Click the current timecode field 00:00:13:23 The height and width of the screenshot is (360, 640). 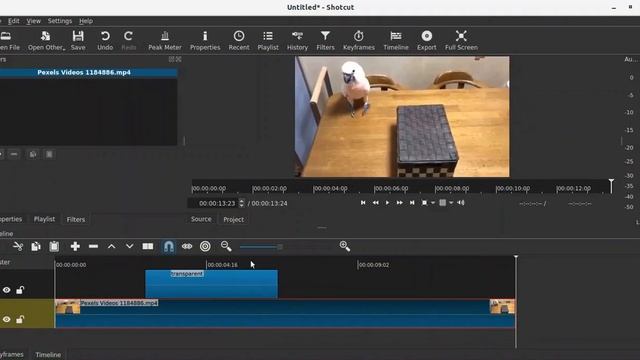213,203
